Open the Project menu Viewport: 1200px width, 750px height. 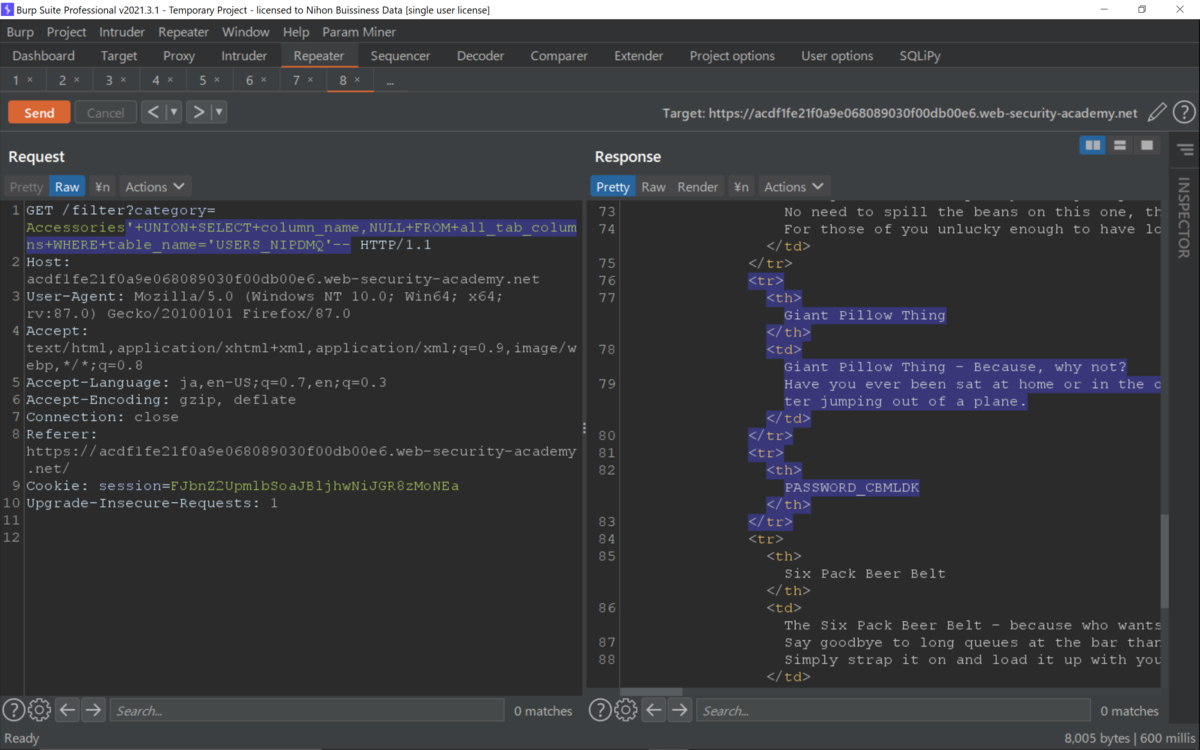(x=67, y=32)
